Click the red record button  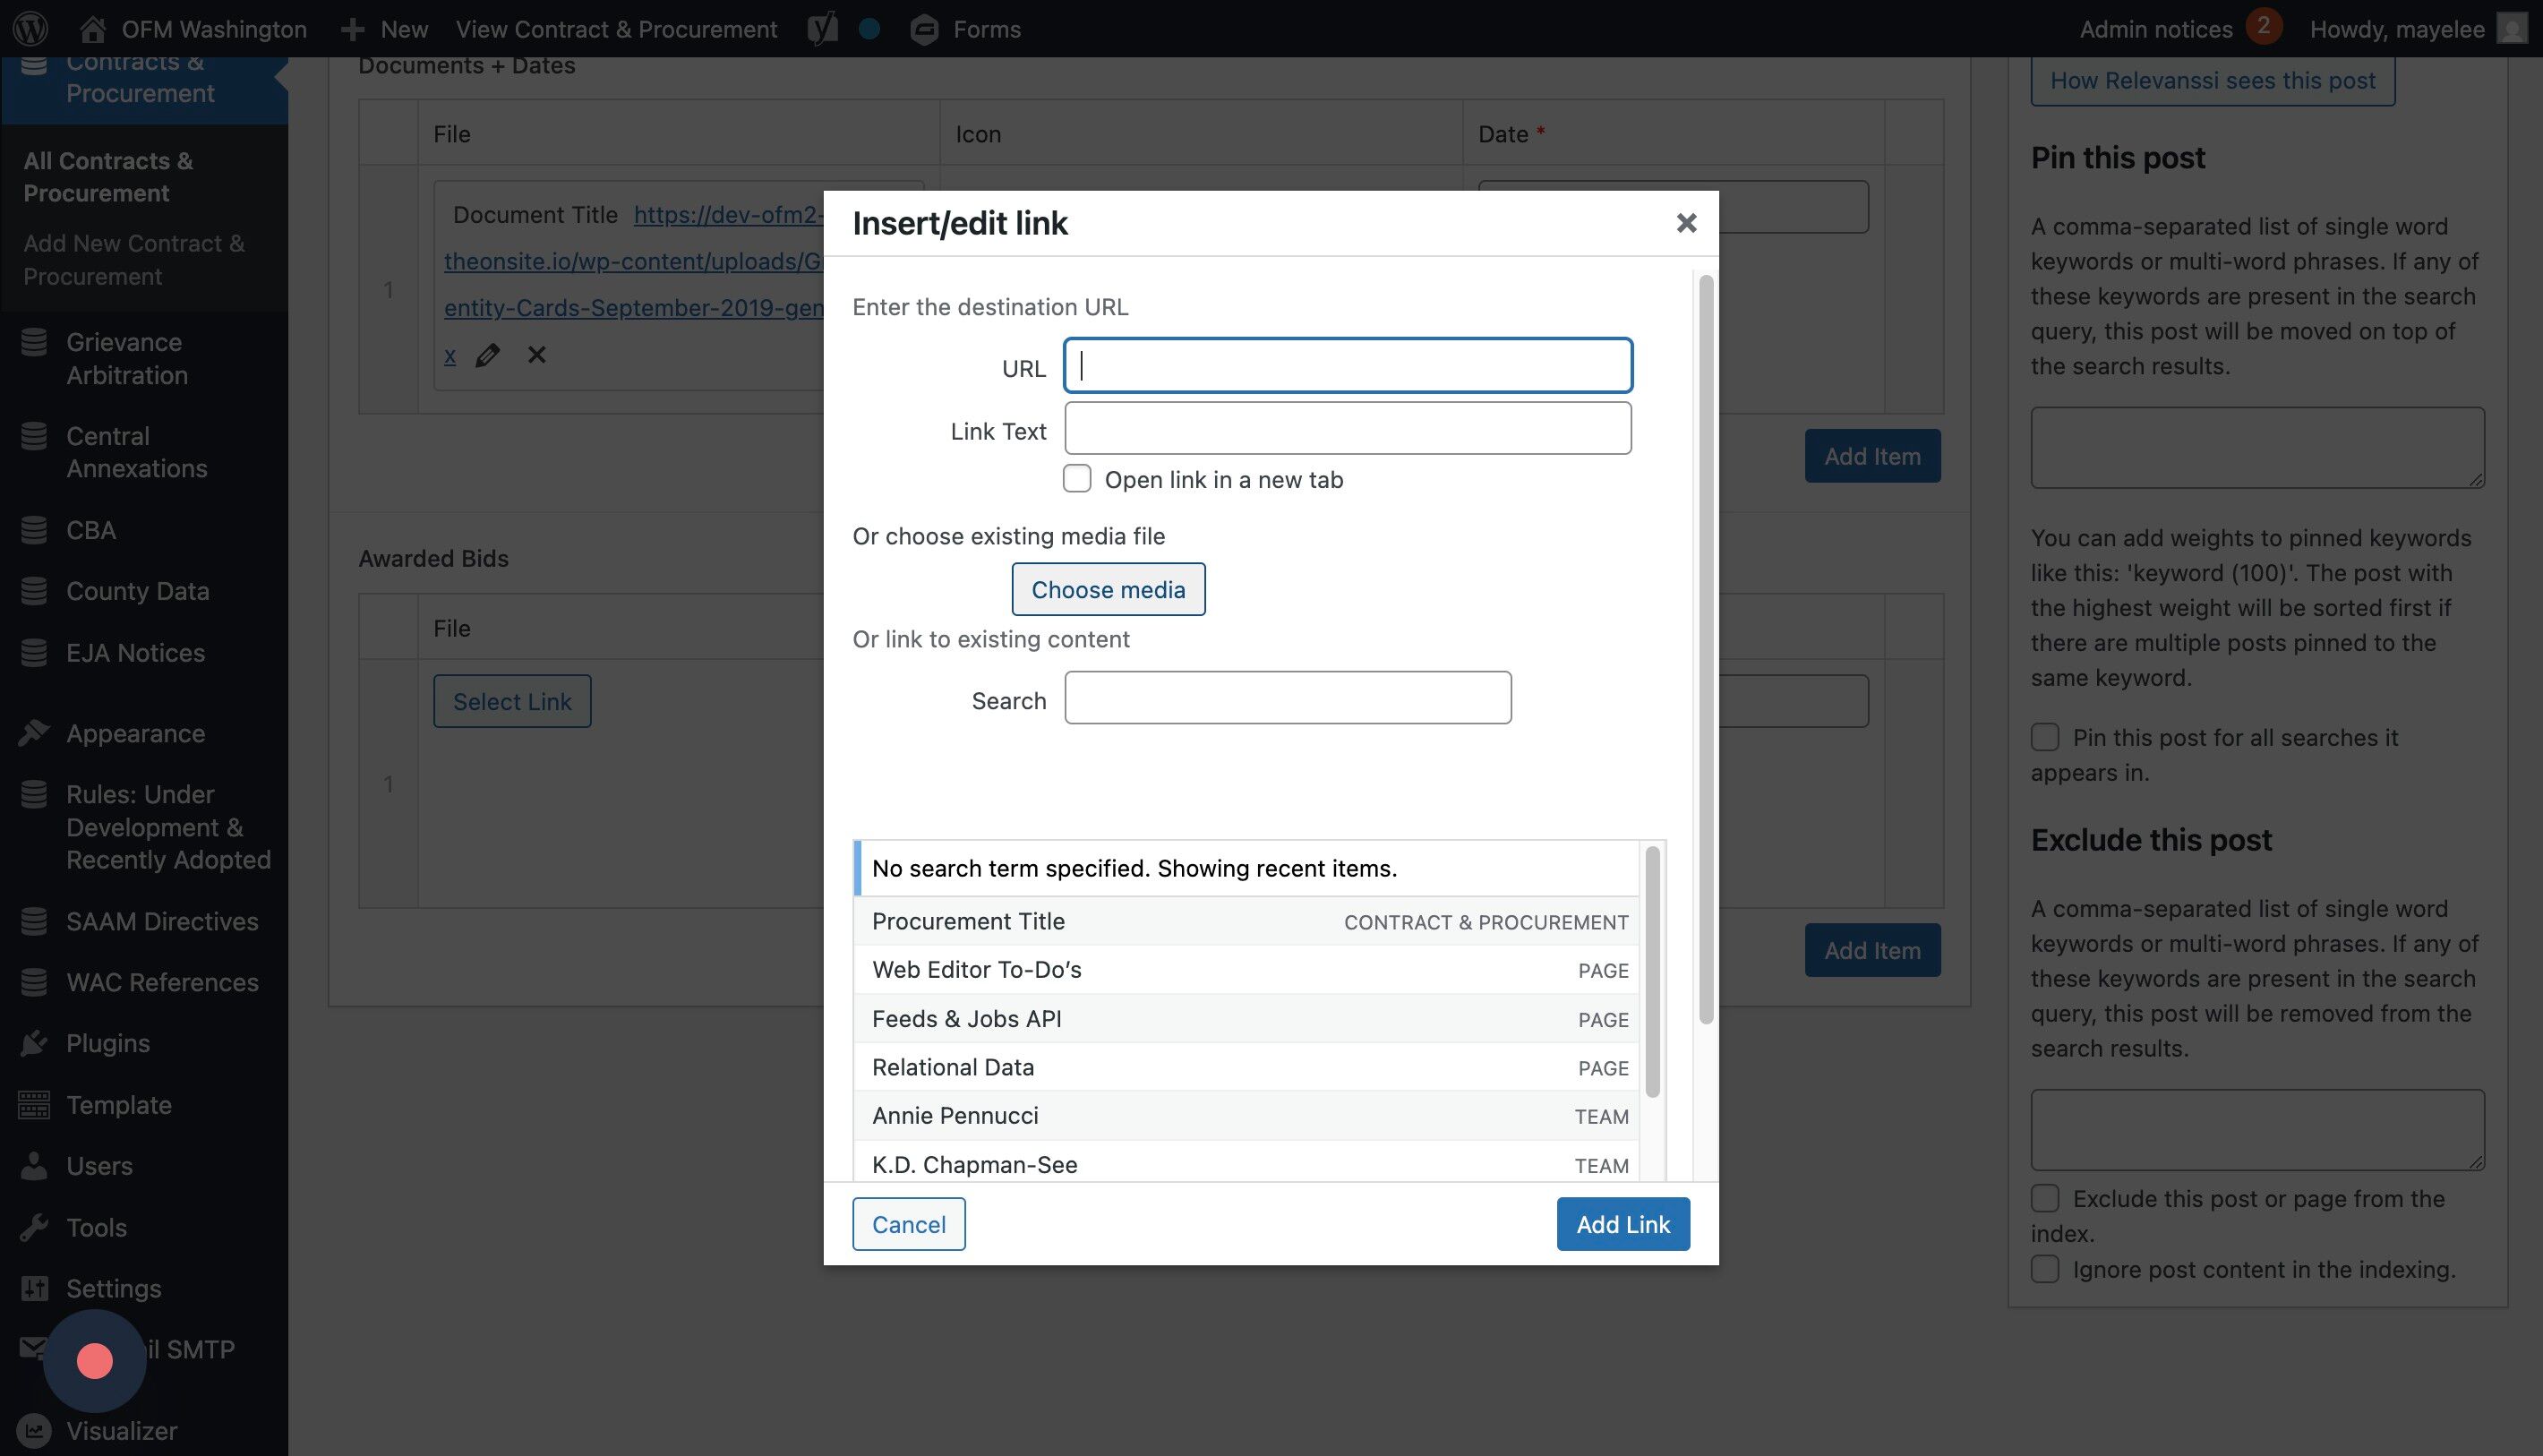pyautogui.click(x=95, y=1360)
